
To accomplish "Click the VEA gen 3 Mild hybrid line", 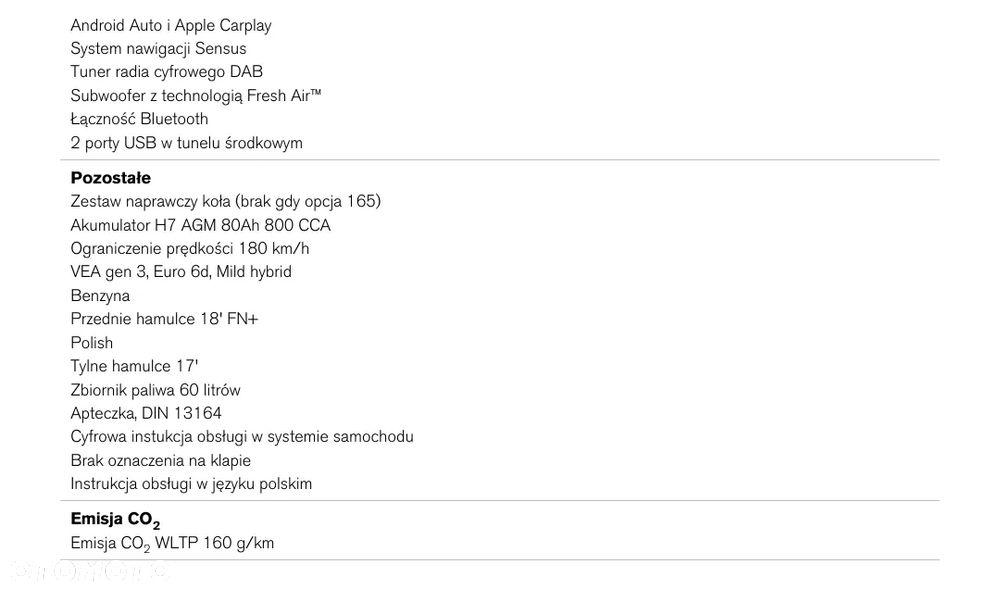I will [x=181, y=271].
